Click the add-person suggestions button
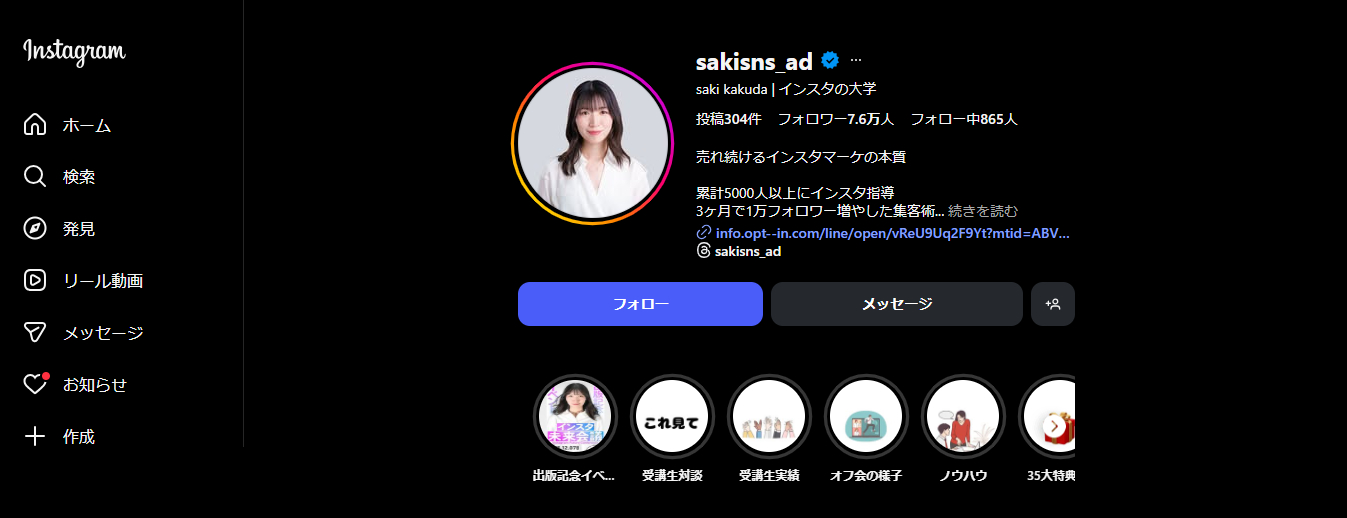The width and height of the screenshot is (1347, 518). 1053,304
